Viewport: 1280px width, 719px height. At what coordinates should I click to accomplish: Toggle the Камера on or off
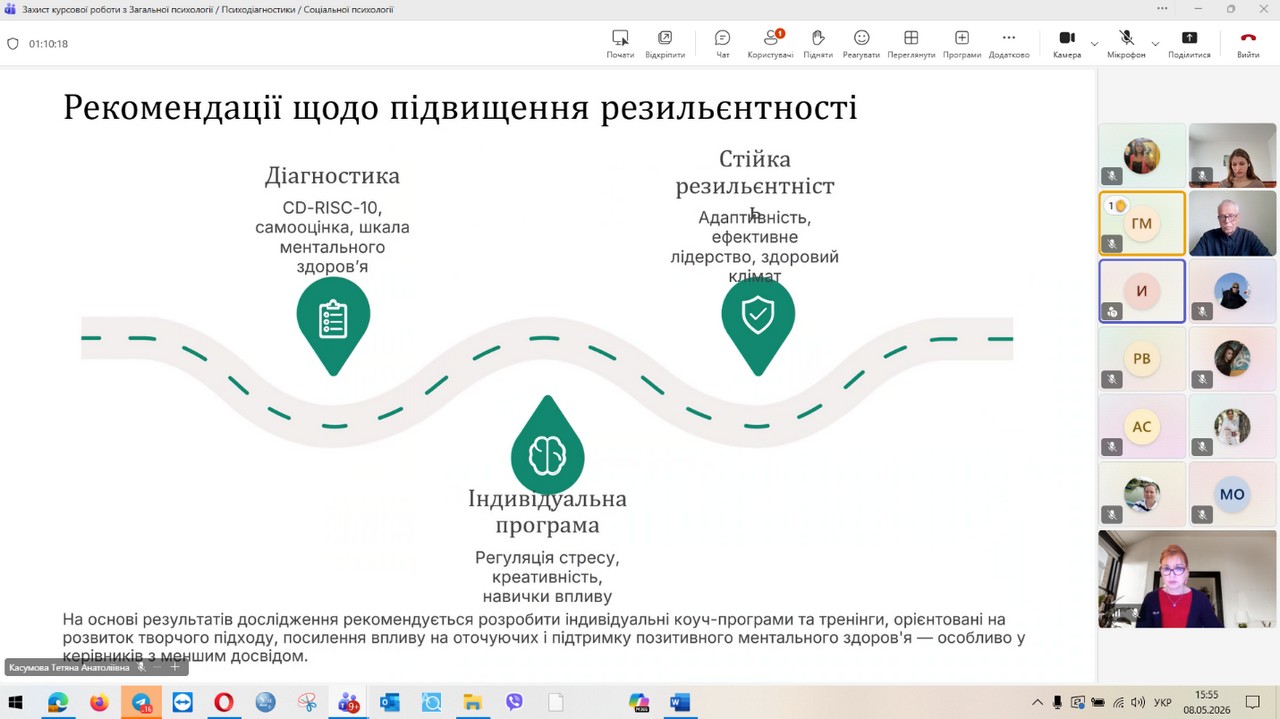[x=1067, y=43]
